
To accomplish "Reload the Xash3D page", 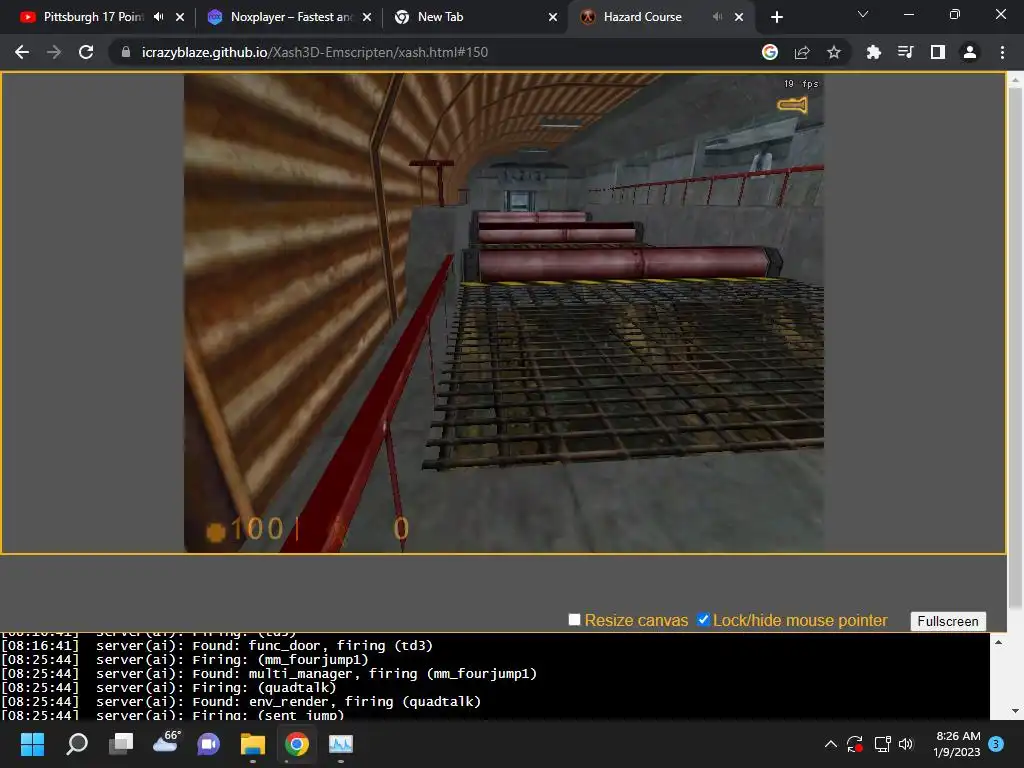I will [x=86, y=52].
